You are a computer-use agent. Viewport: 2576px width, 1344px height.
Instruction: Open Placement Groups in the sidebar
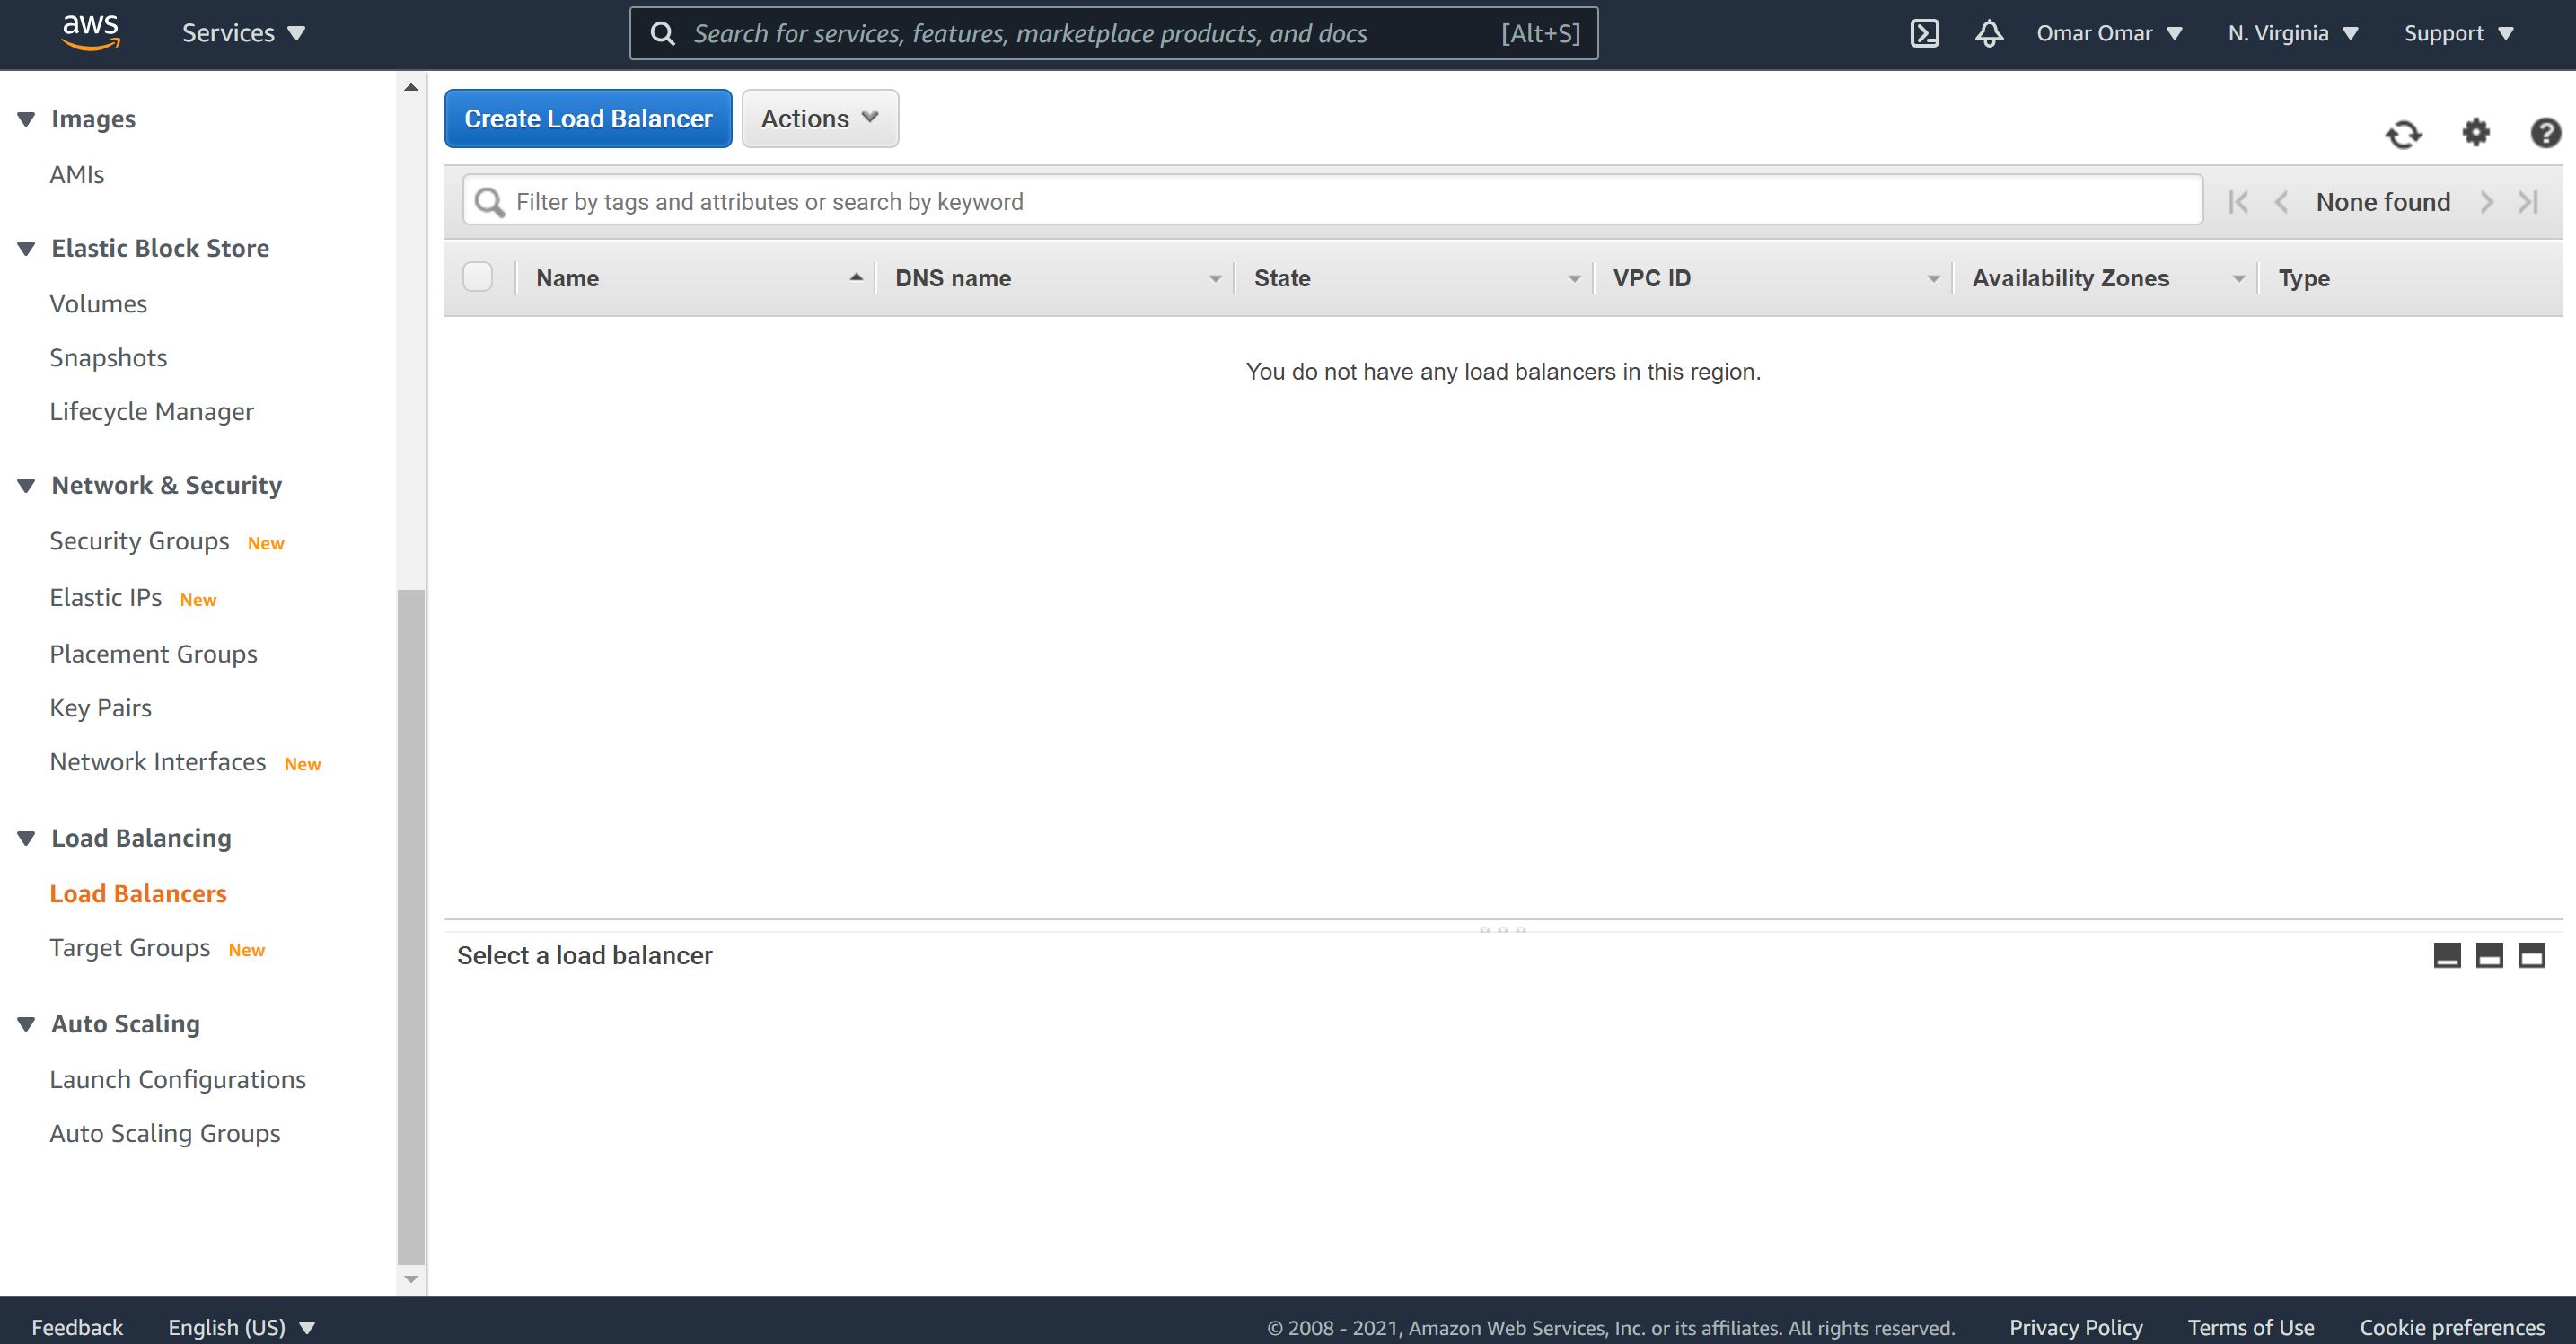tap(153, 653)
